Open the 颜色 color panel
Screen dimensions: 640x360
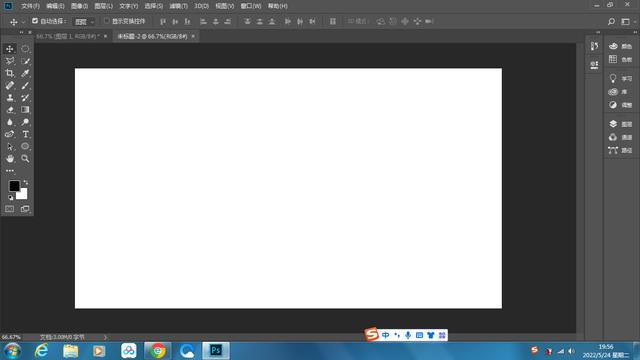pyautogui.click(x=620, y=46)
